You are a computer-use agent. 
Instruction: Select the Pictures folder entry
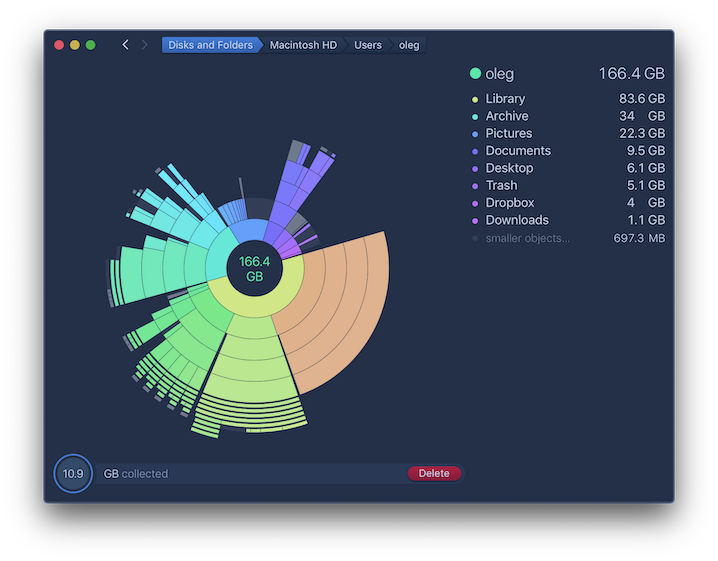[x=508, y=134]
